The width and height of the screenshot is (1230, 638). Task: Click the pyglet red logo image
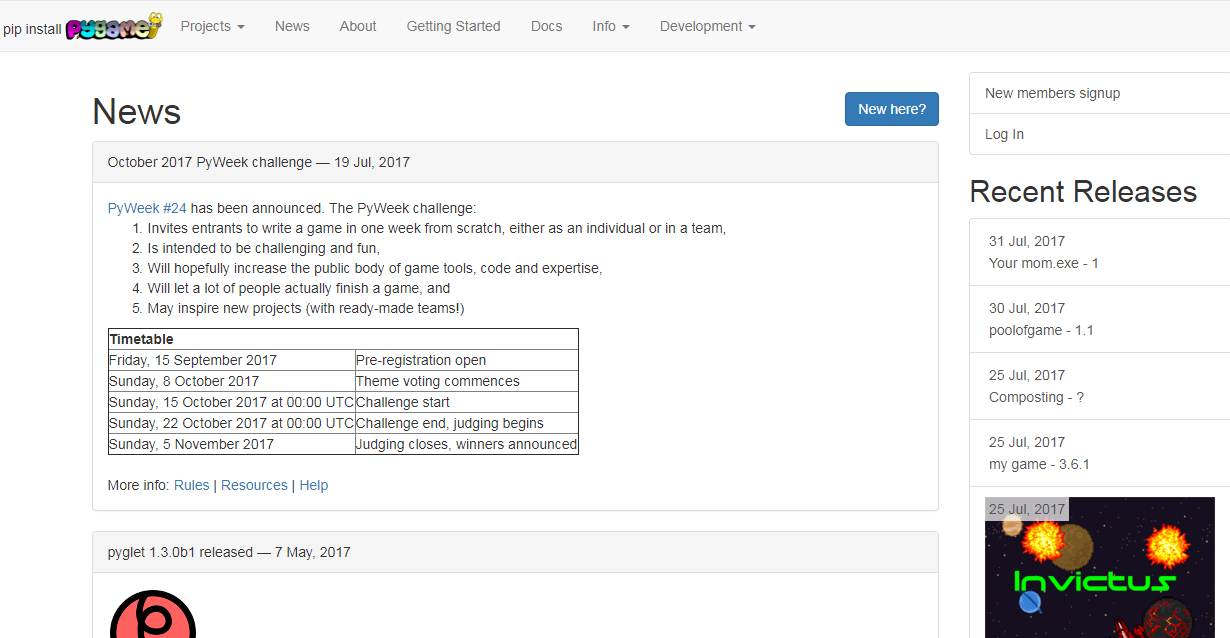(x=152, y=614)
